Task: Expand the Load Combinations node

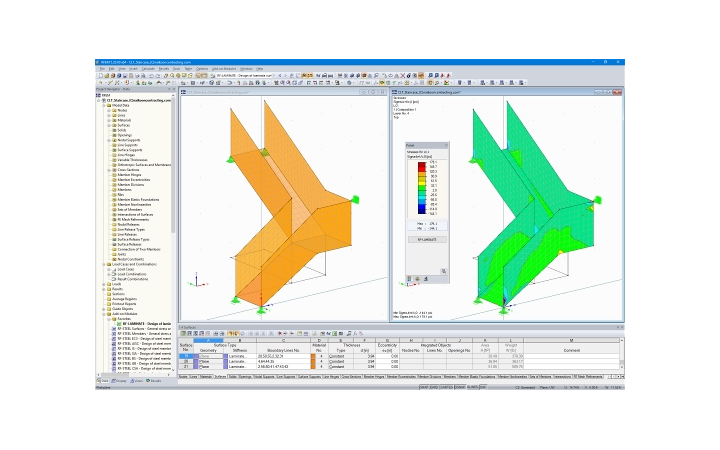Action: tap(109, 275)
